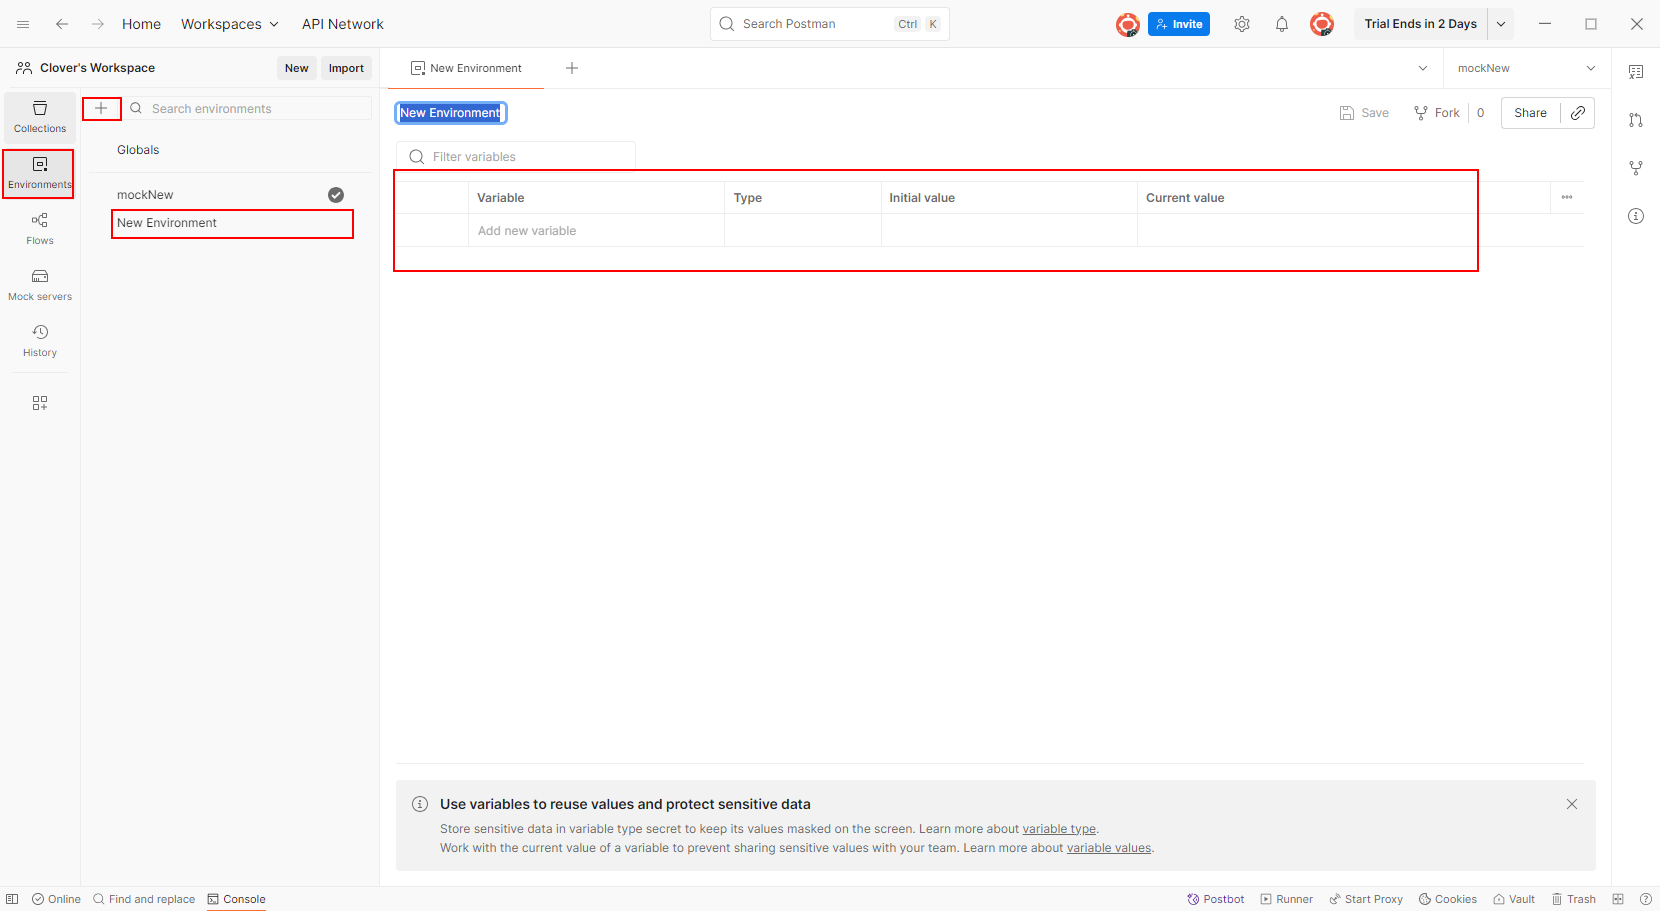
Task: Copy environment link icon beside Share
Action: pos(1578,113)
